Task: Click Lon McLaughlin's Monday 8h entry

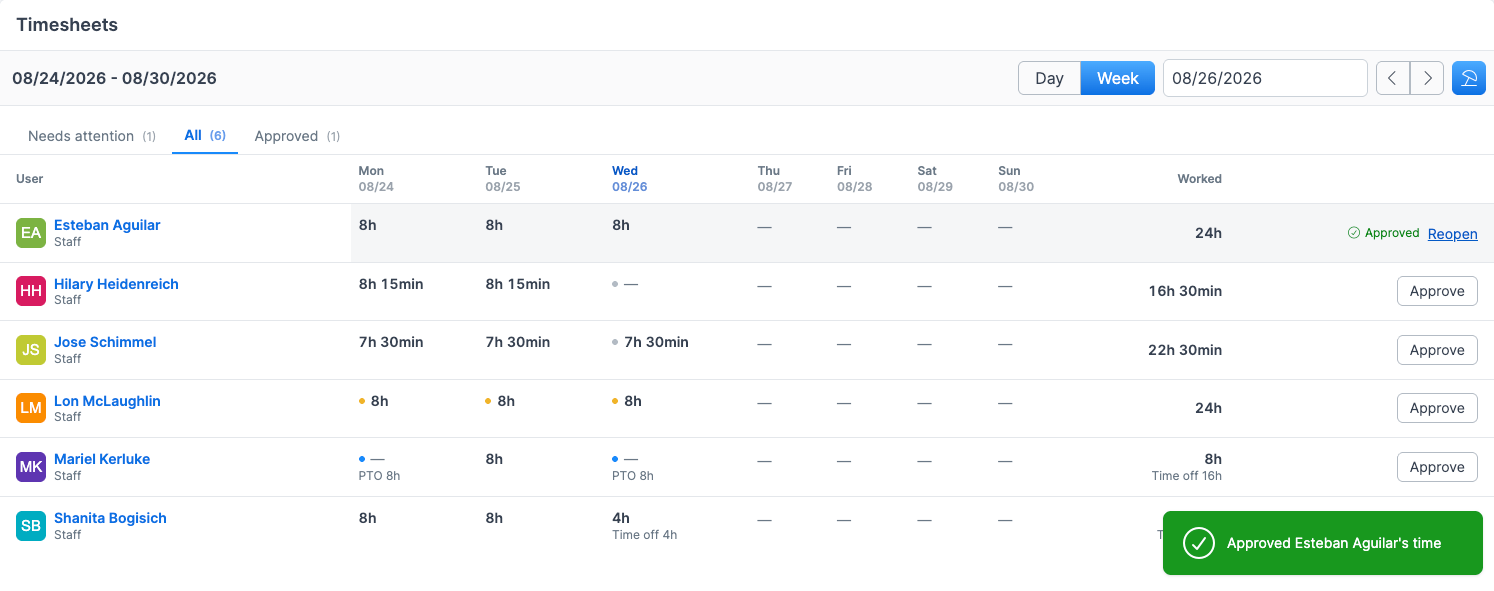Action: (379, 401)
